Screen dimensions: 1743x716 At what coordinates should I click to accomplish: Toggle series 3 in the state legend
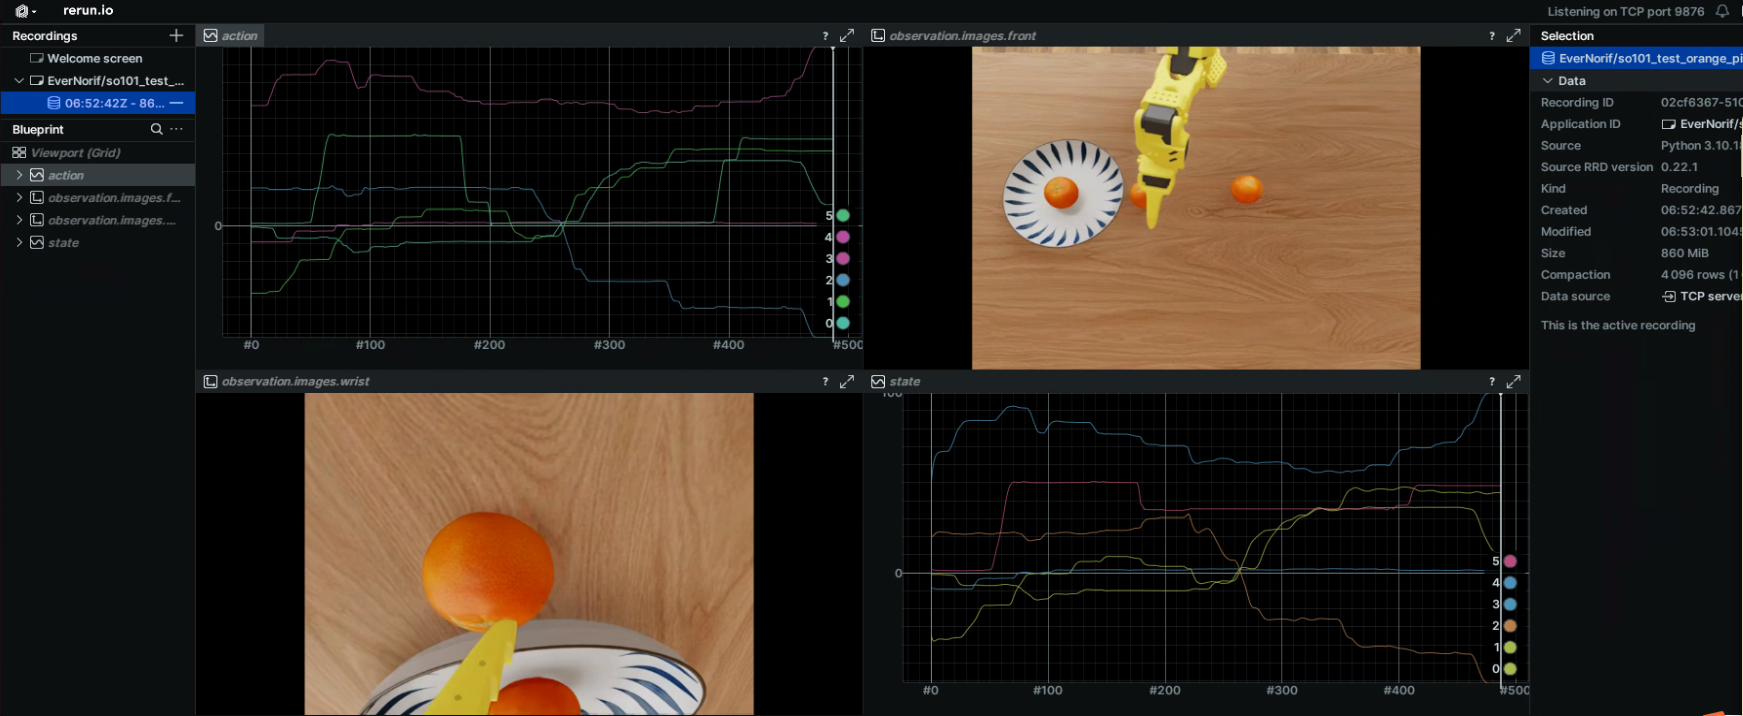click(1510, 605)
